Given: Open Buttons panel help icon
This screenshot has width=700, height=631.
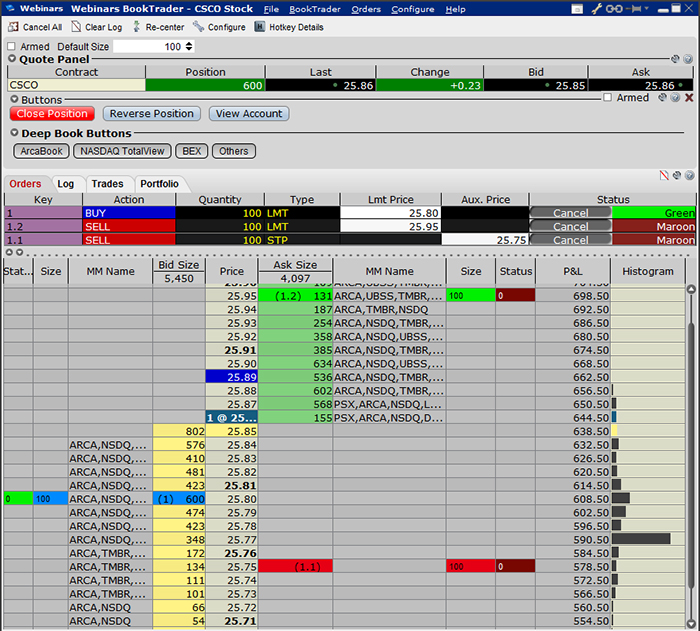Looking at the screenshot, I should tap(675, 97).
